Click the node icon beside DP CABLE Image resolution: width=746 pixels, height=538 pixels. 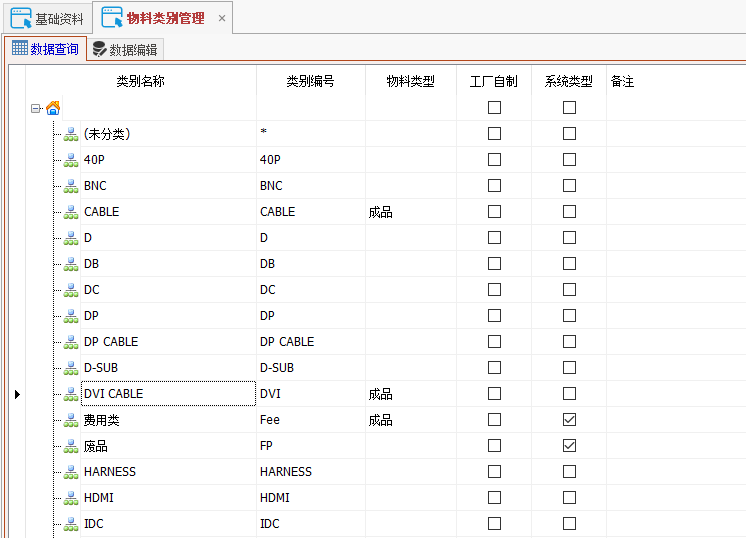(x=71, y=342)
